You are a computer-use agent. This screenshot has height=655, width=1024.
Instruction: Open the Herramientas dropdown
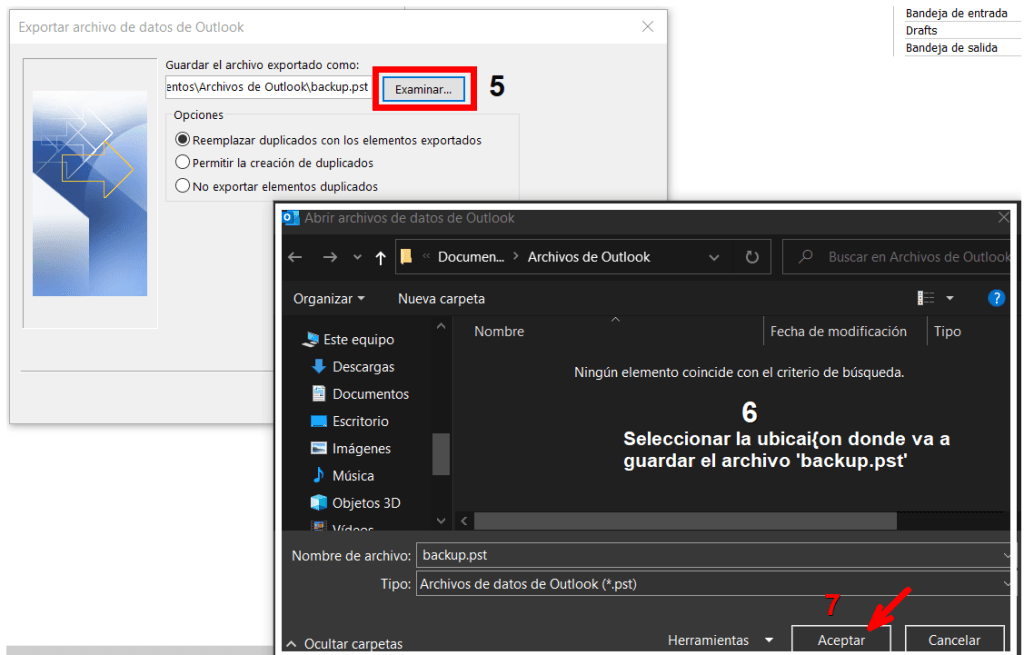click(x=720, y=641)
